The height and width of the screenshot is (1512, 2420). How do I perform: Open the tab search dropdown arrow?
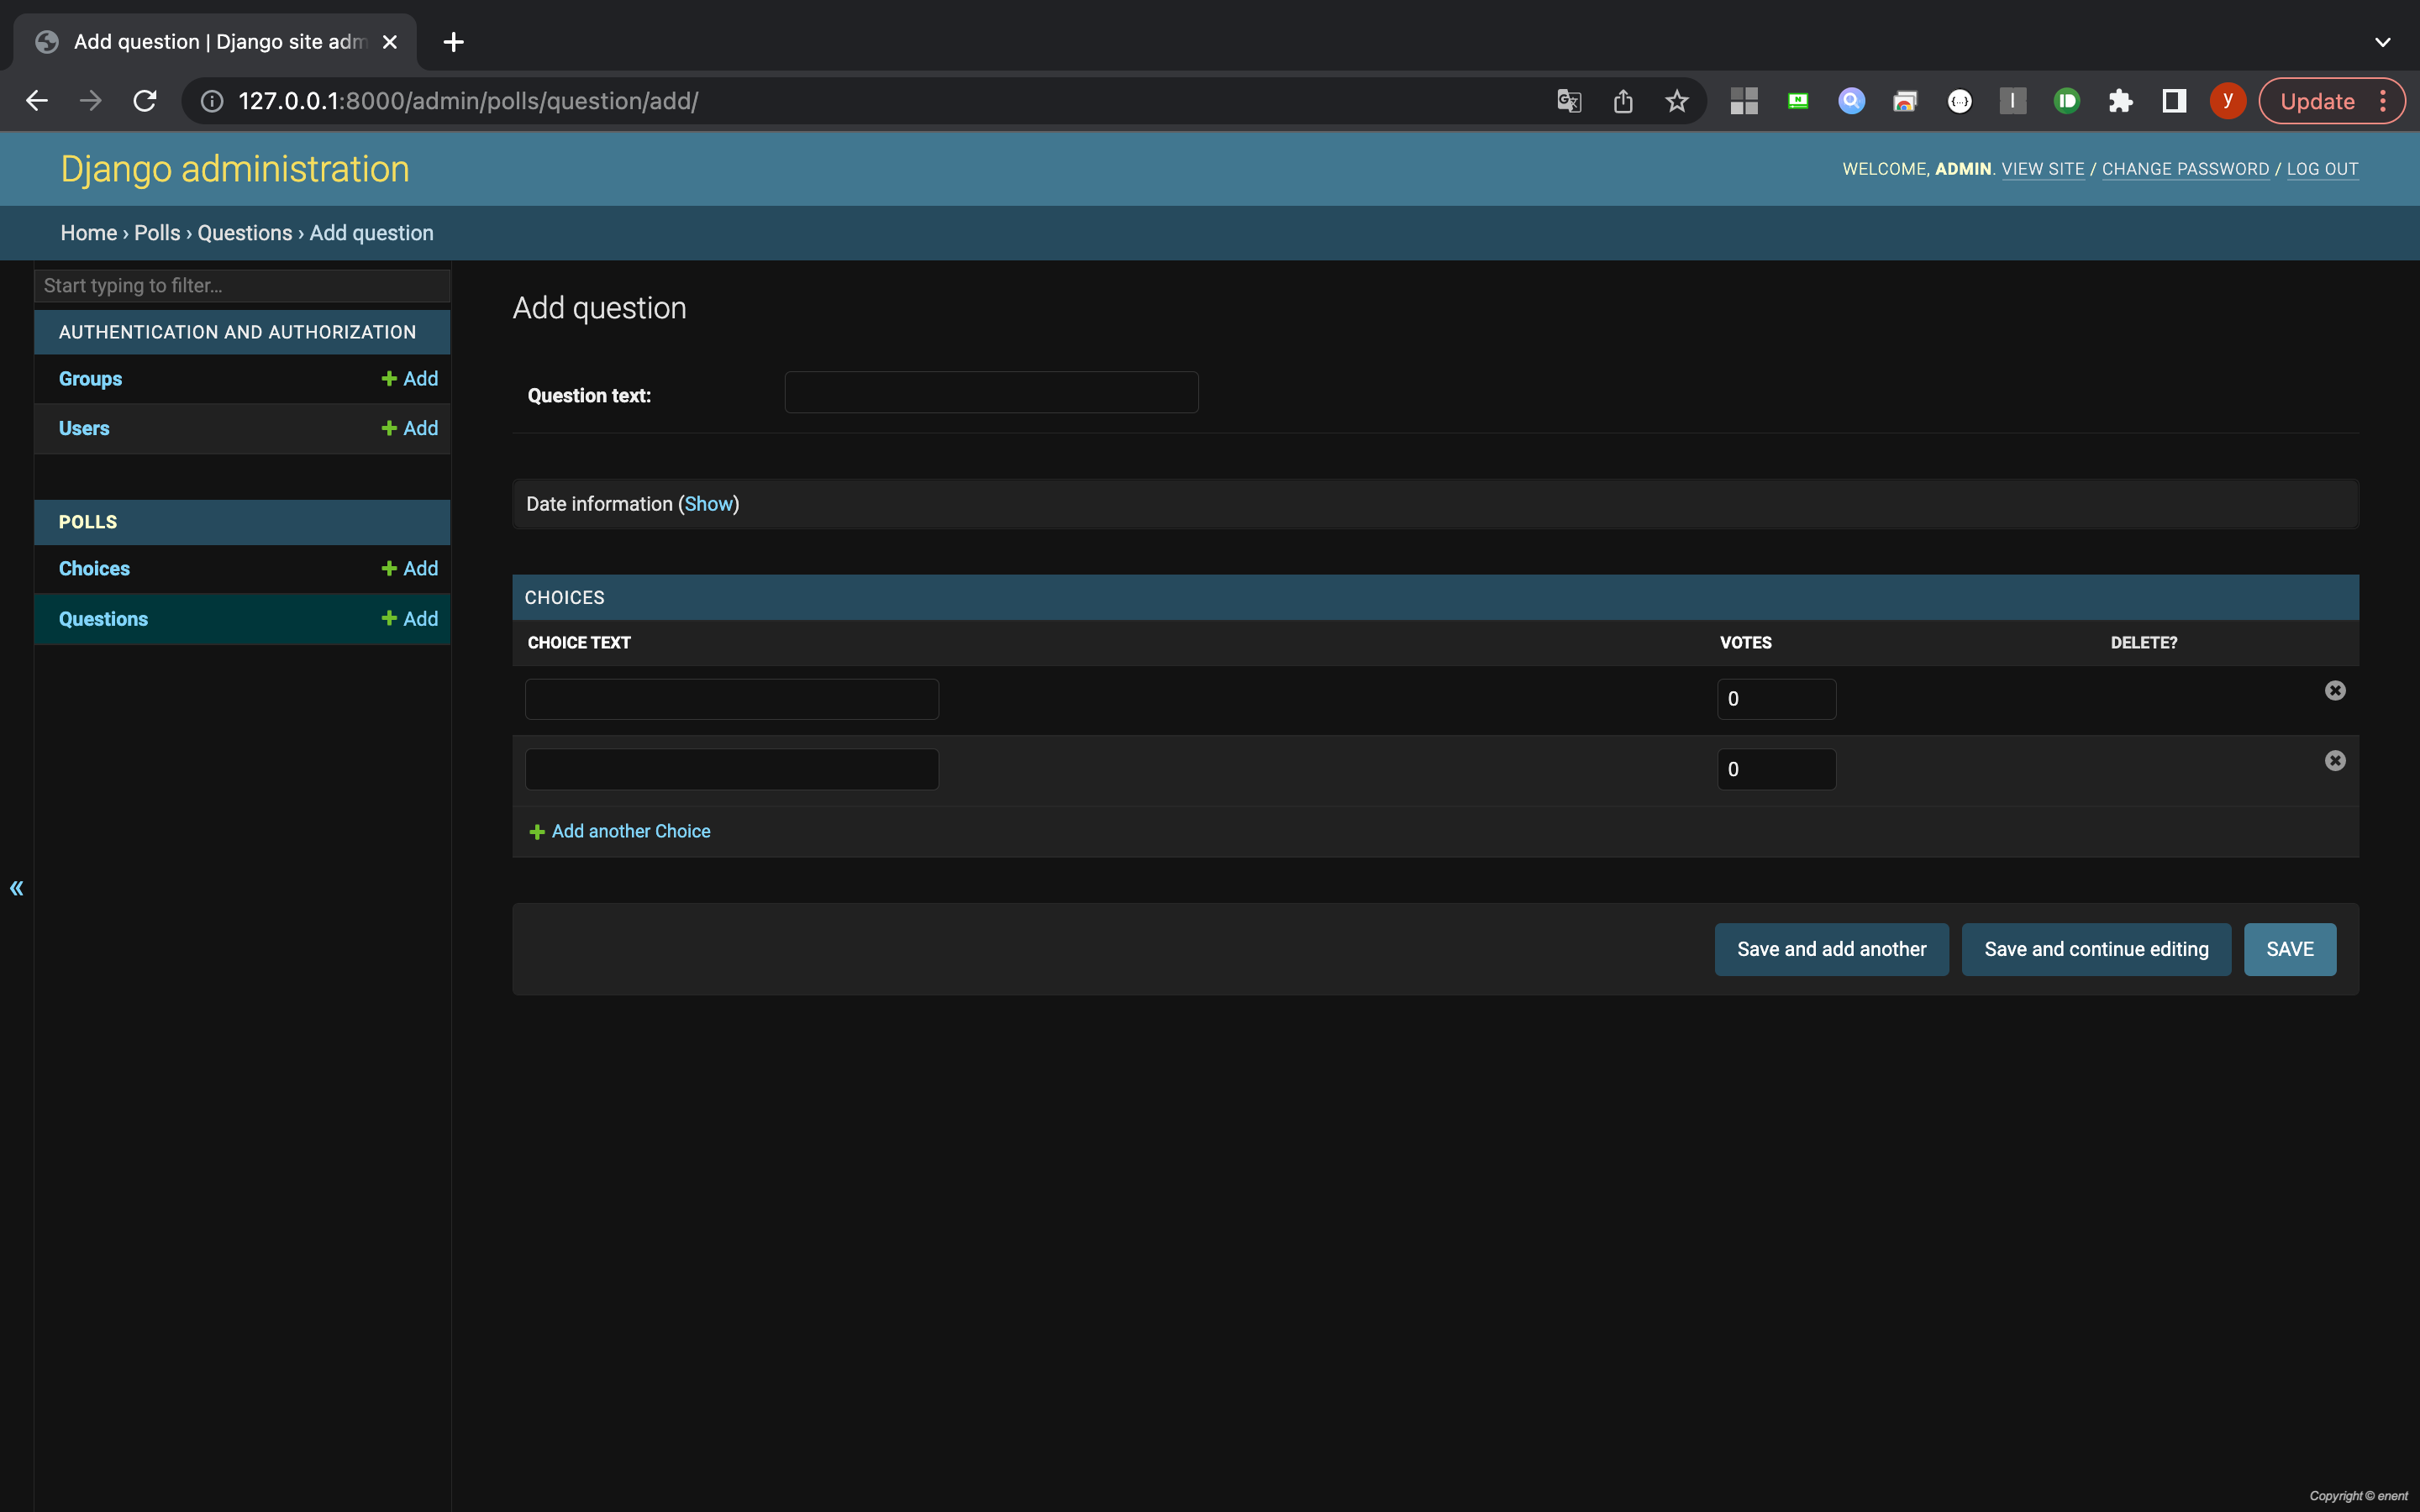[2382, 42]
